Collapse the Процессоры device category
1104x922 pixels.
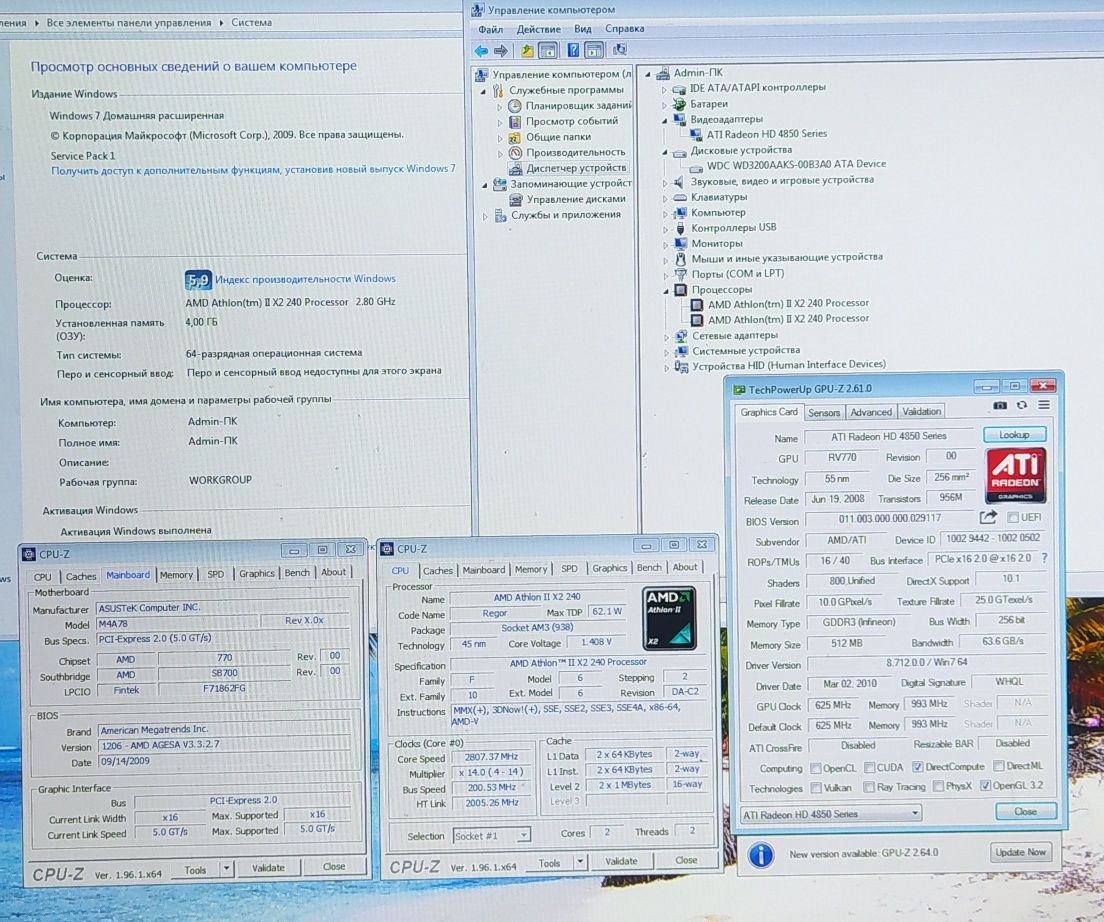coord(665,290)
